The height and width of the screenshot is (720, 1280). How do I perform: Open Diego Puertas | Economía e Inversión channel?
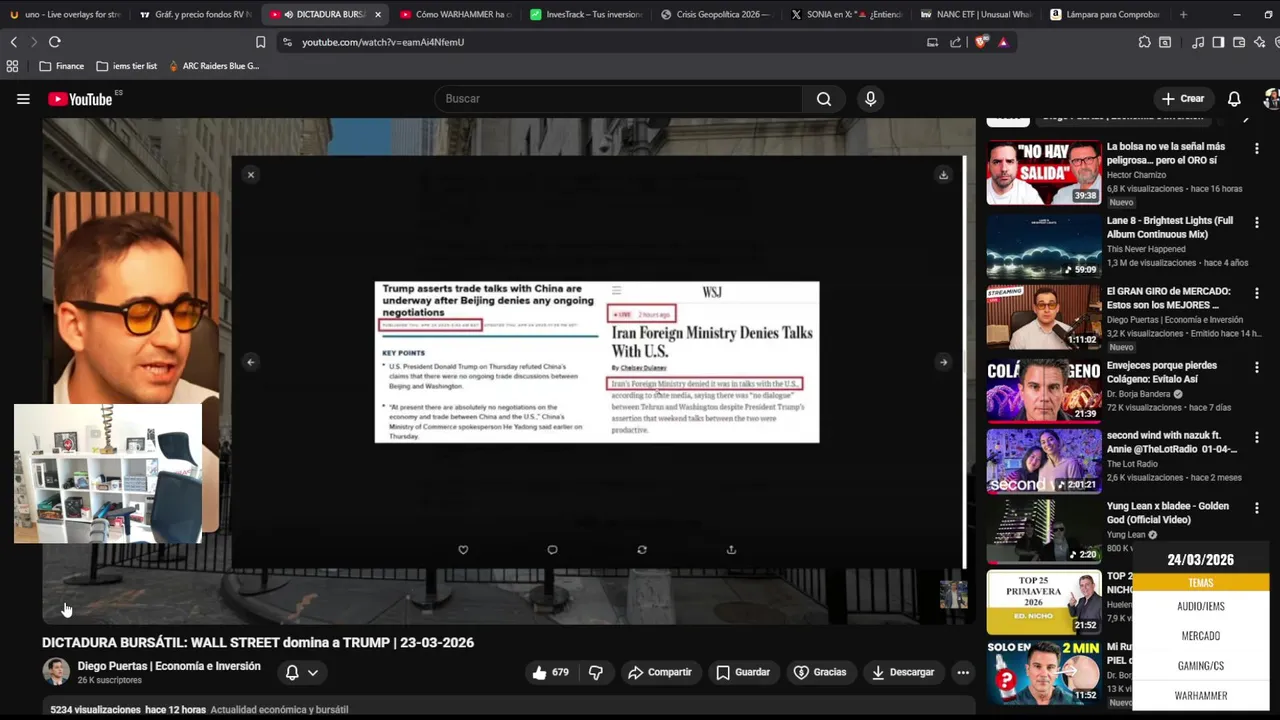[169, 666]
